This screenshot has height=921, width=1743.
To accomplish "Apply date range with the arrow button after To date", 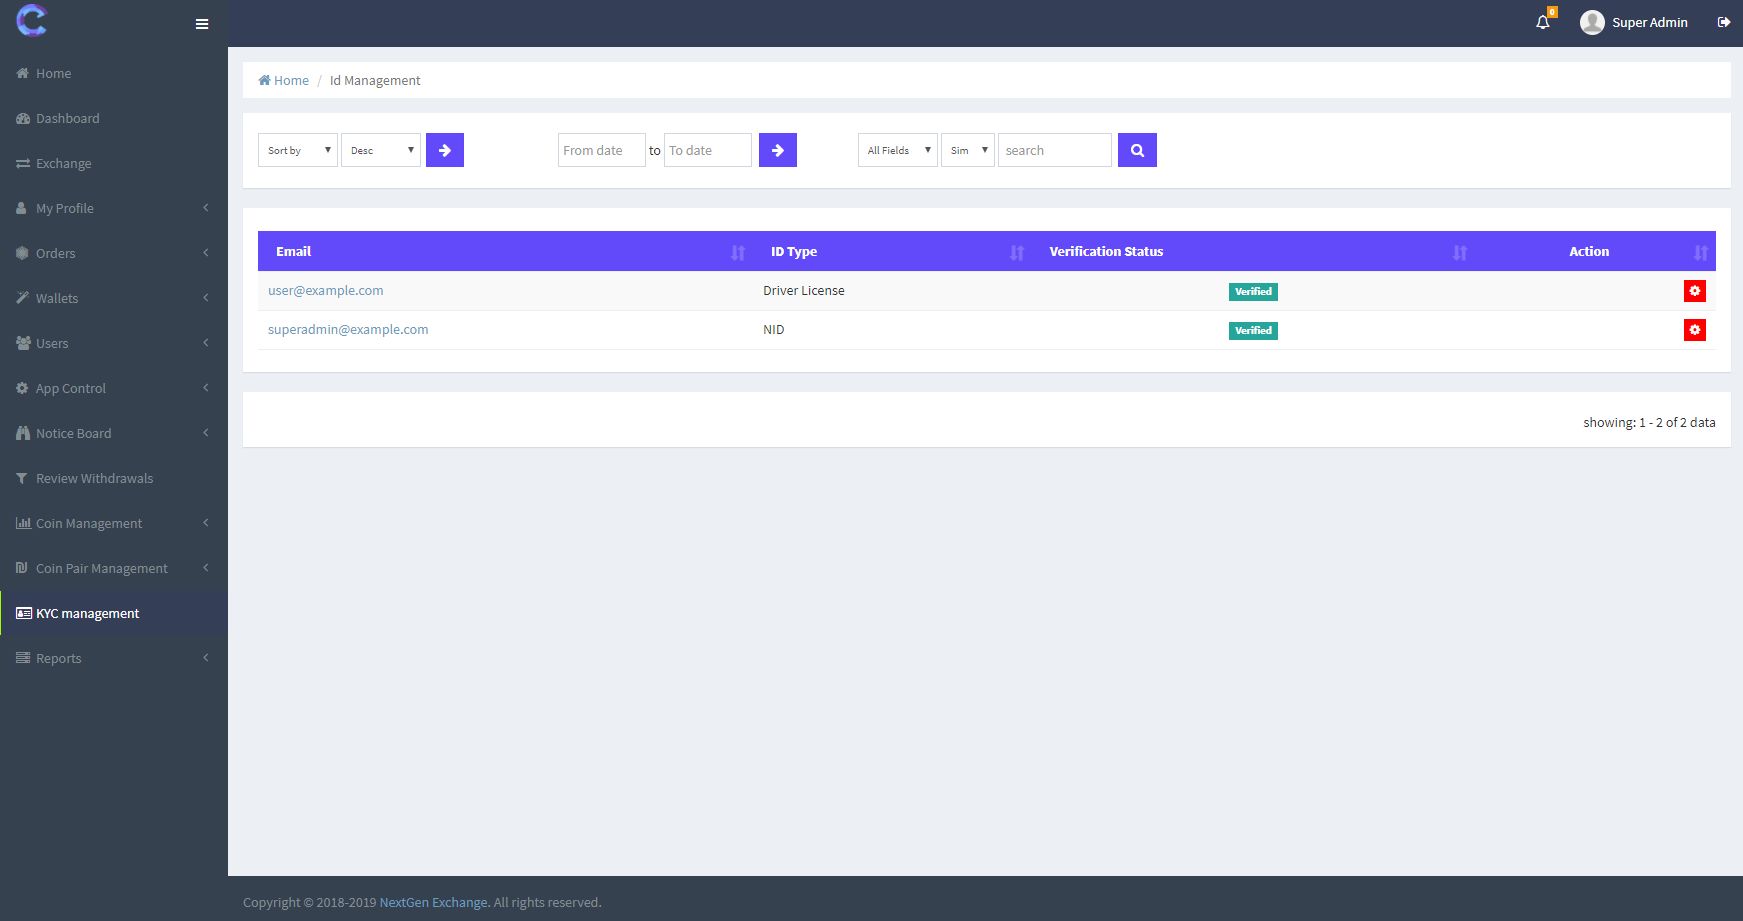I will tap(778, 150).
